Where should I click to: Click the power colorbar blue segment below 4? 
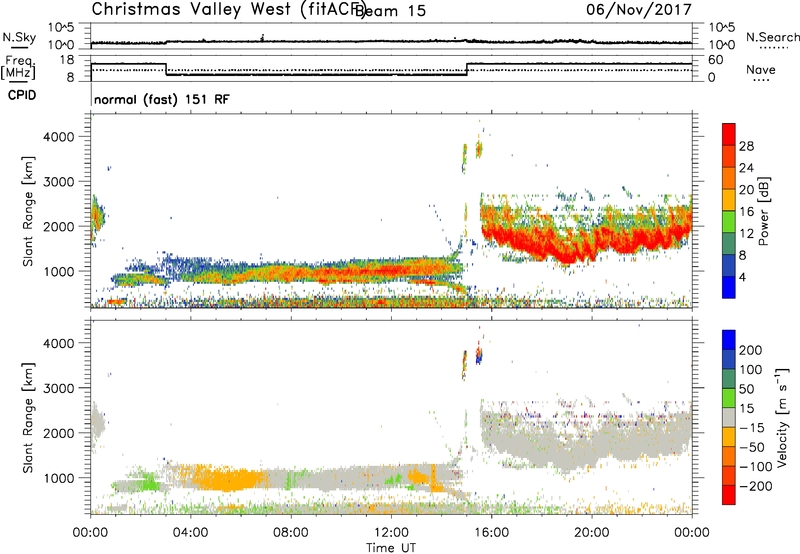click(729, 287)
